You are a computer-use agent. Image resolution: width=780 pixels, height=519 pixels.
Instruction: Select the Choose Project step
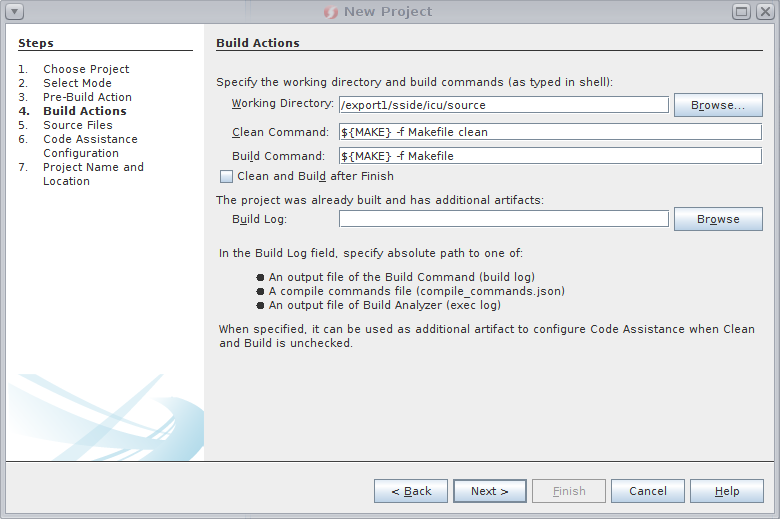[86, 69]
